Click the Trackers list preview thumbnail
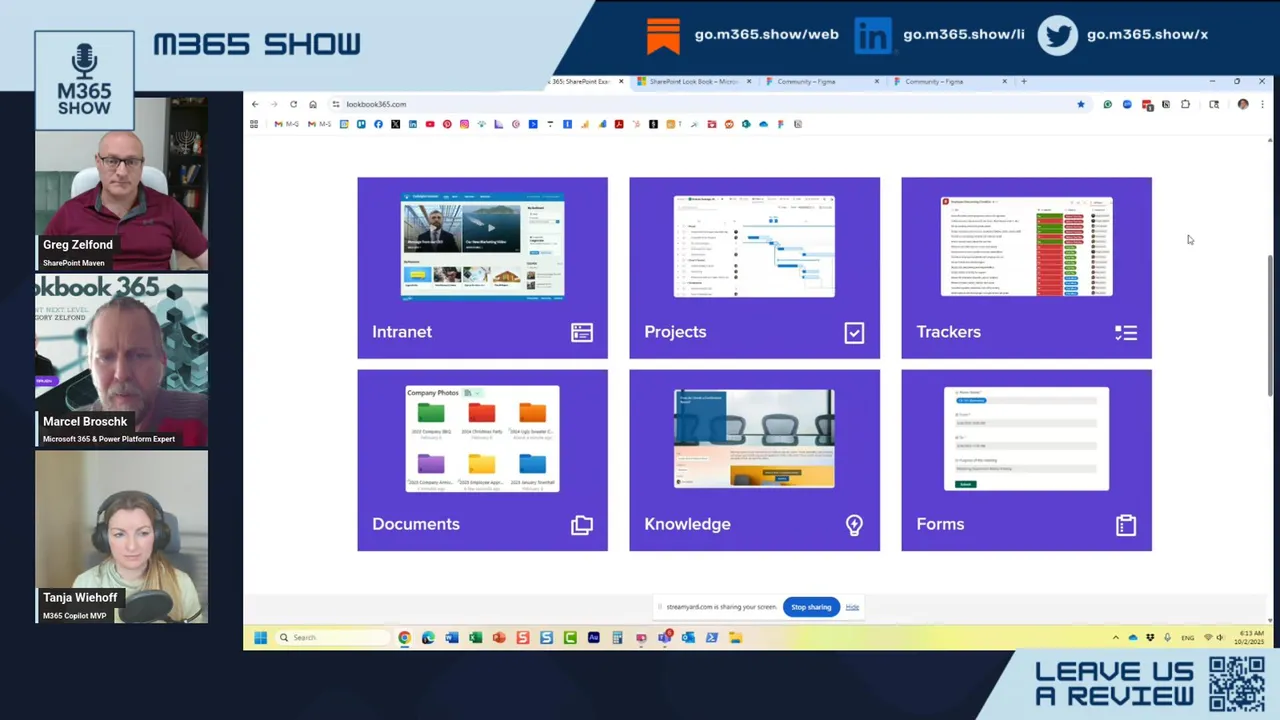Viewport: 1280px width, 720px height. click(1026, 246)
